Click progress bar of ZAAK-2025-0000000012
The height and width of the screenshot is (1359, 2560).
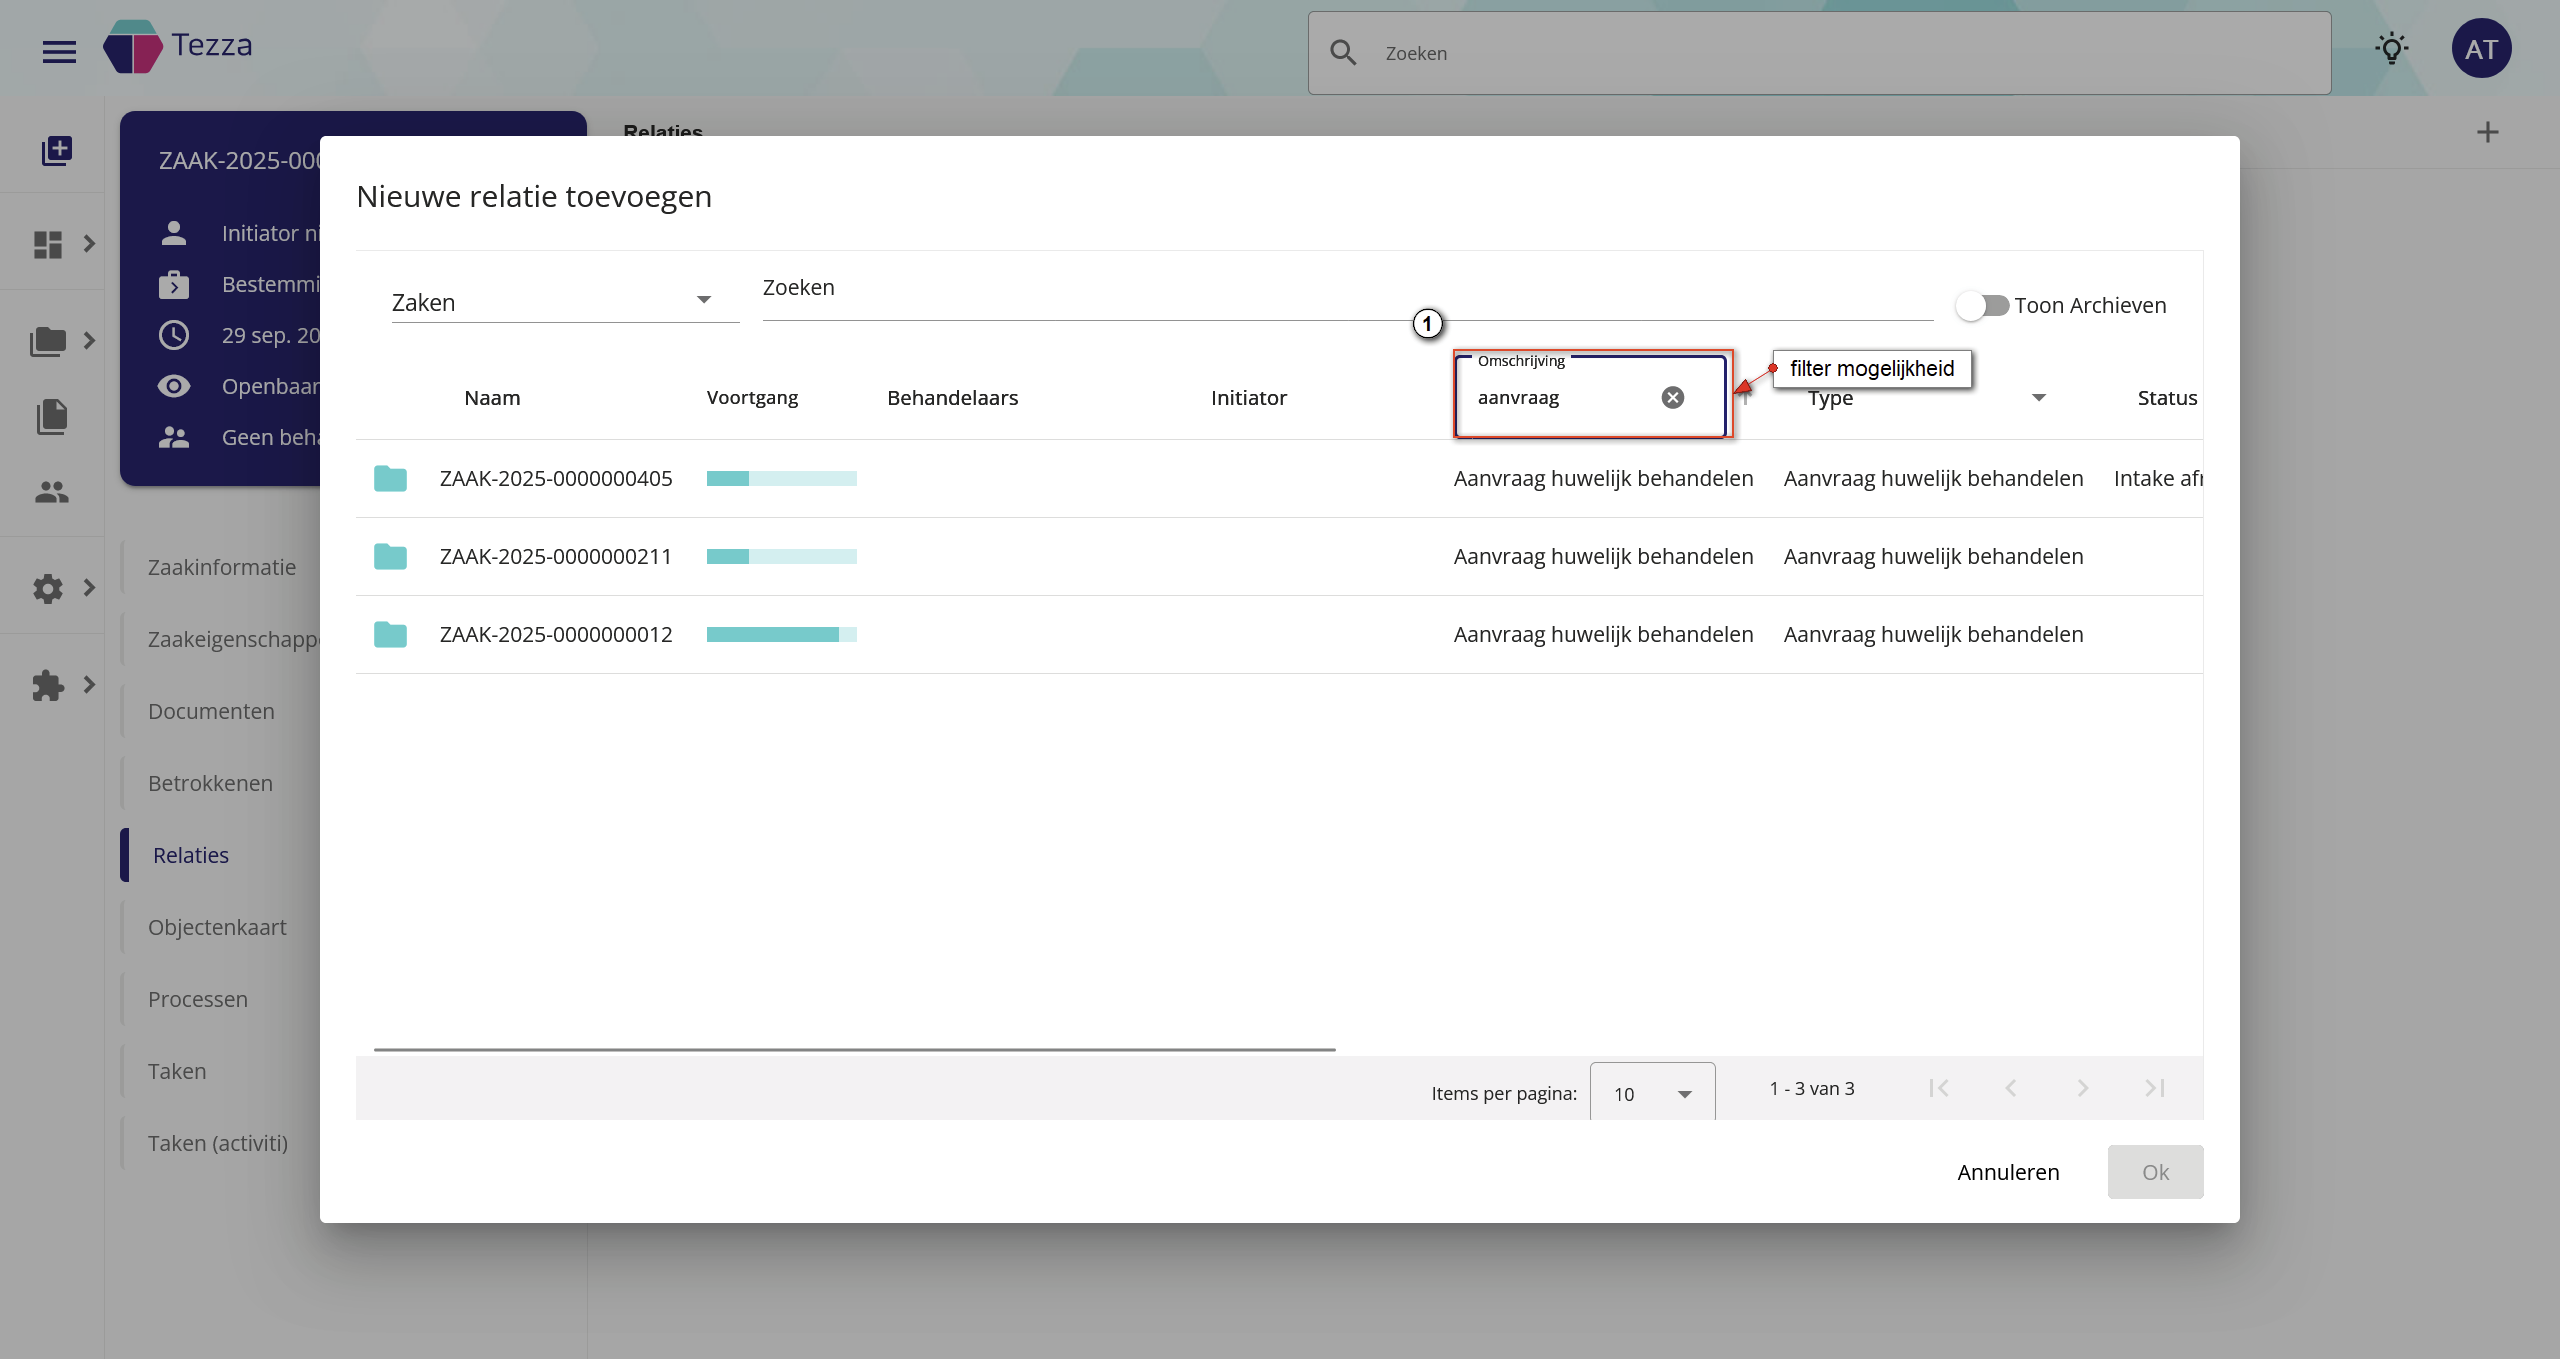[x=781, y=635]
